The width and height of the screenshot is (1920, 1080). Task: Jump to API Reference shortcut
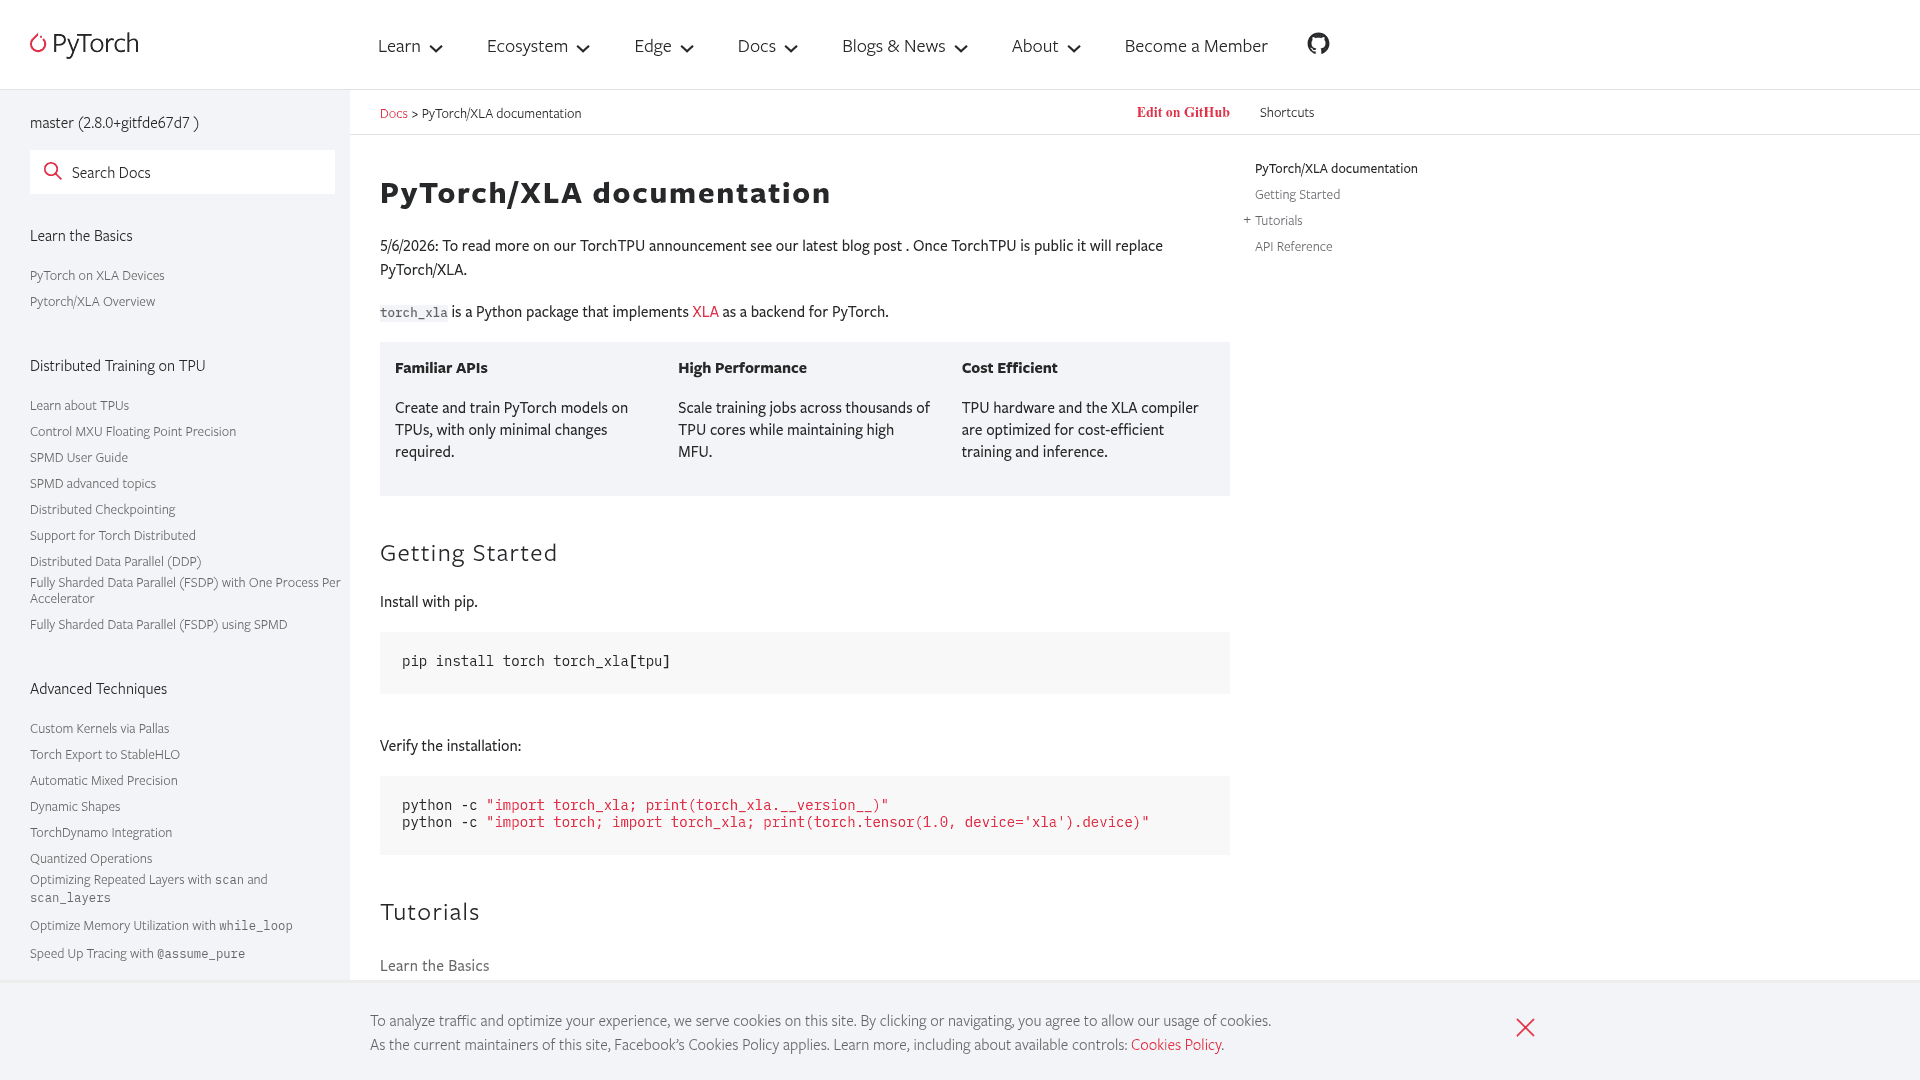tap(1293, 247)
